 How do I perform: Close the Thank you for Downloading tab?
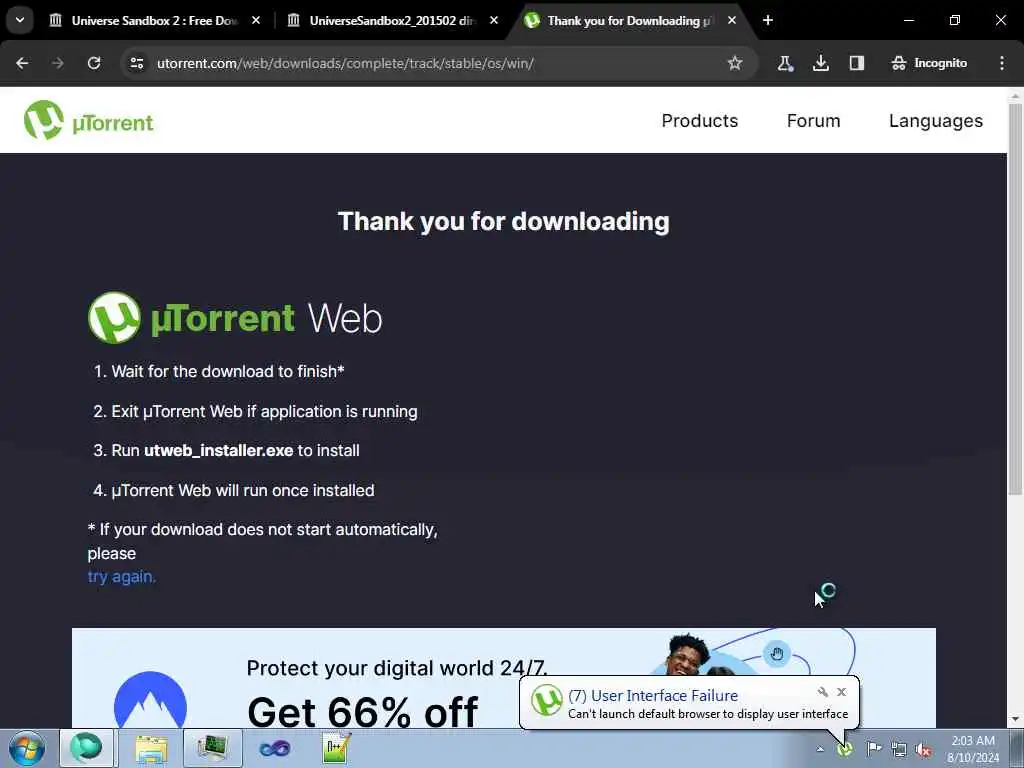[x=731, y=20]
